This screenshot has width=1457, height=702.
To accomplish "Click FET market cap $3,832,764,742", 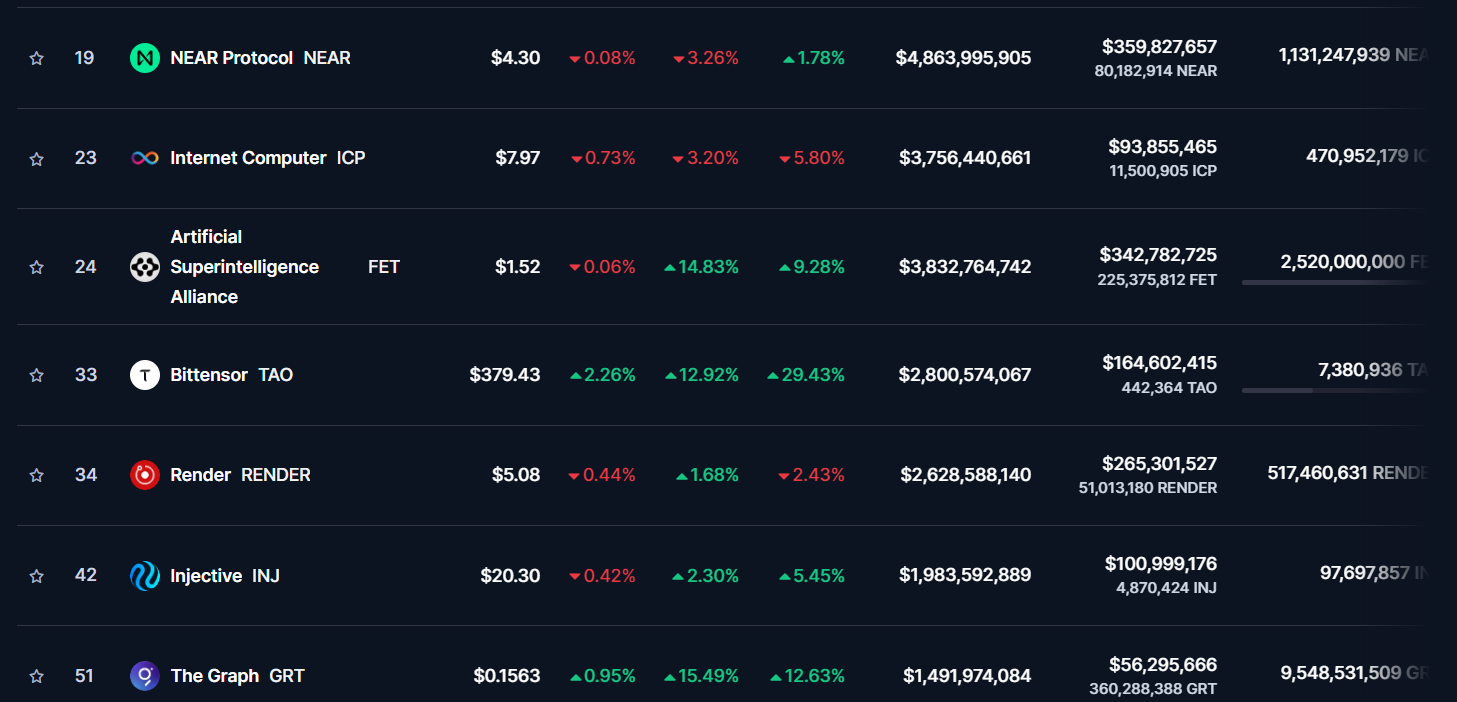I will point(965,267).
